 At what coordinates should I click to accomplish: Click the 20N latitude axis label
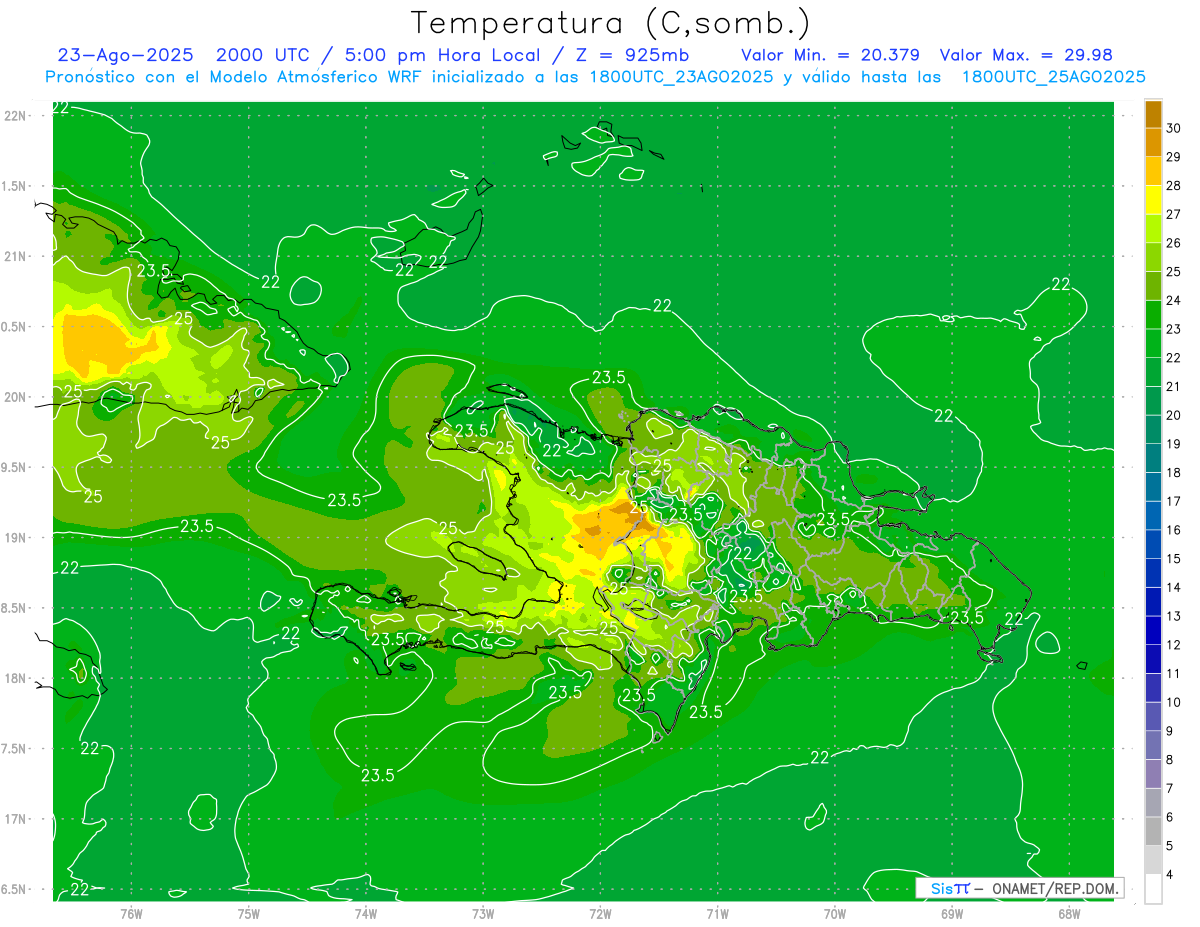pos(16,397)
